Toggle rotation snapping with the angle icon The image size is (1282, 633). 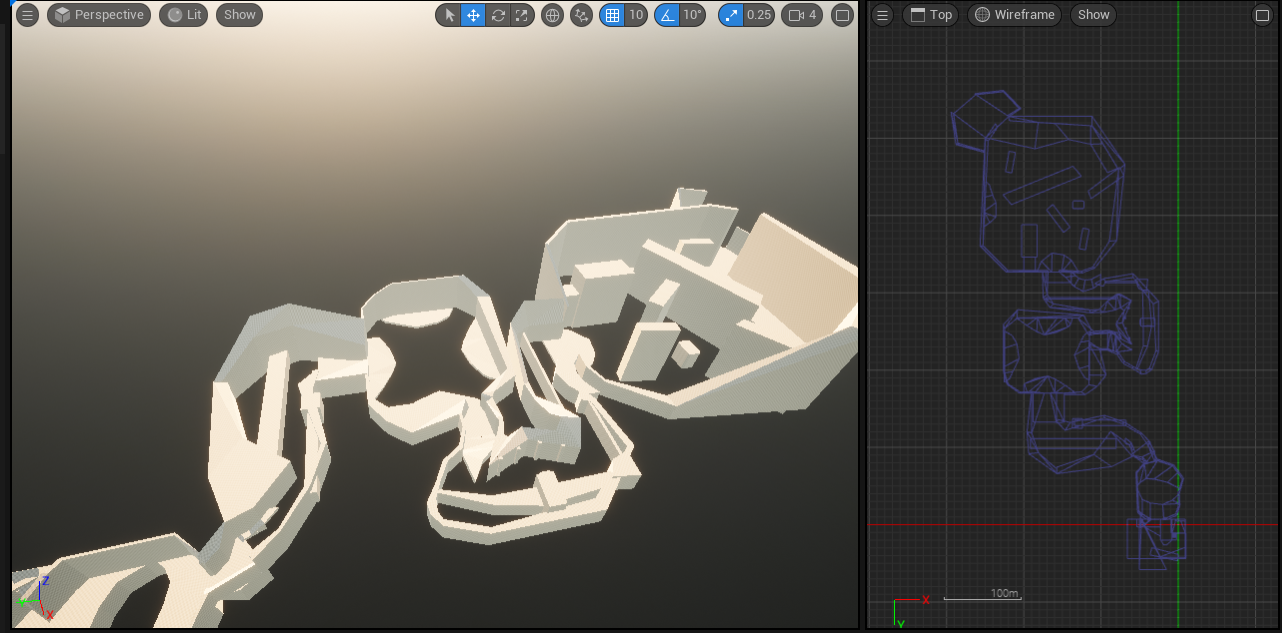click(x=667, y=14)
